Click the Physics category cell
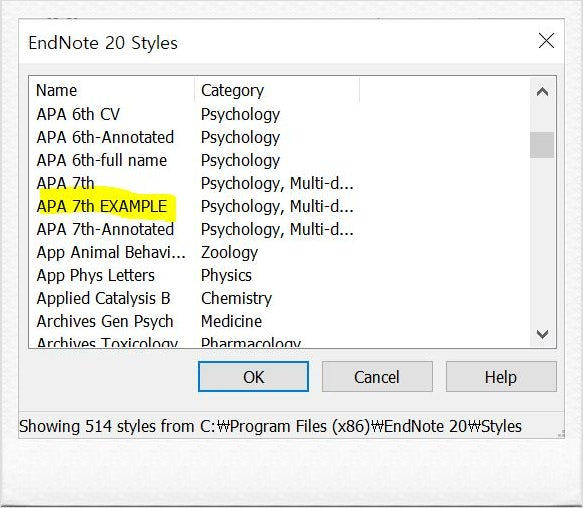Screen dimensions: 583x508 226,276
